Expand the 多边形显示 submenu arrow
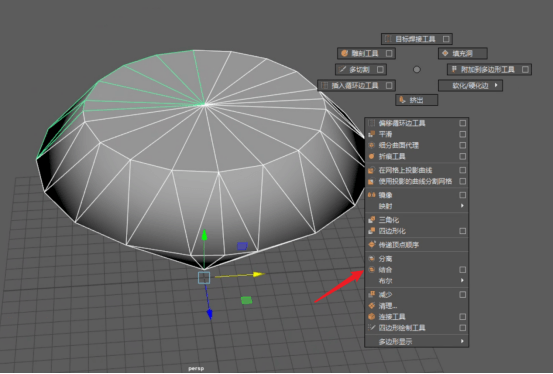The height and width of the screenshot is (374, 553). click(462, 341)
